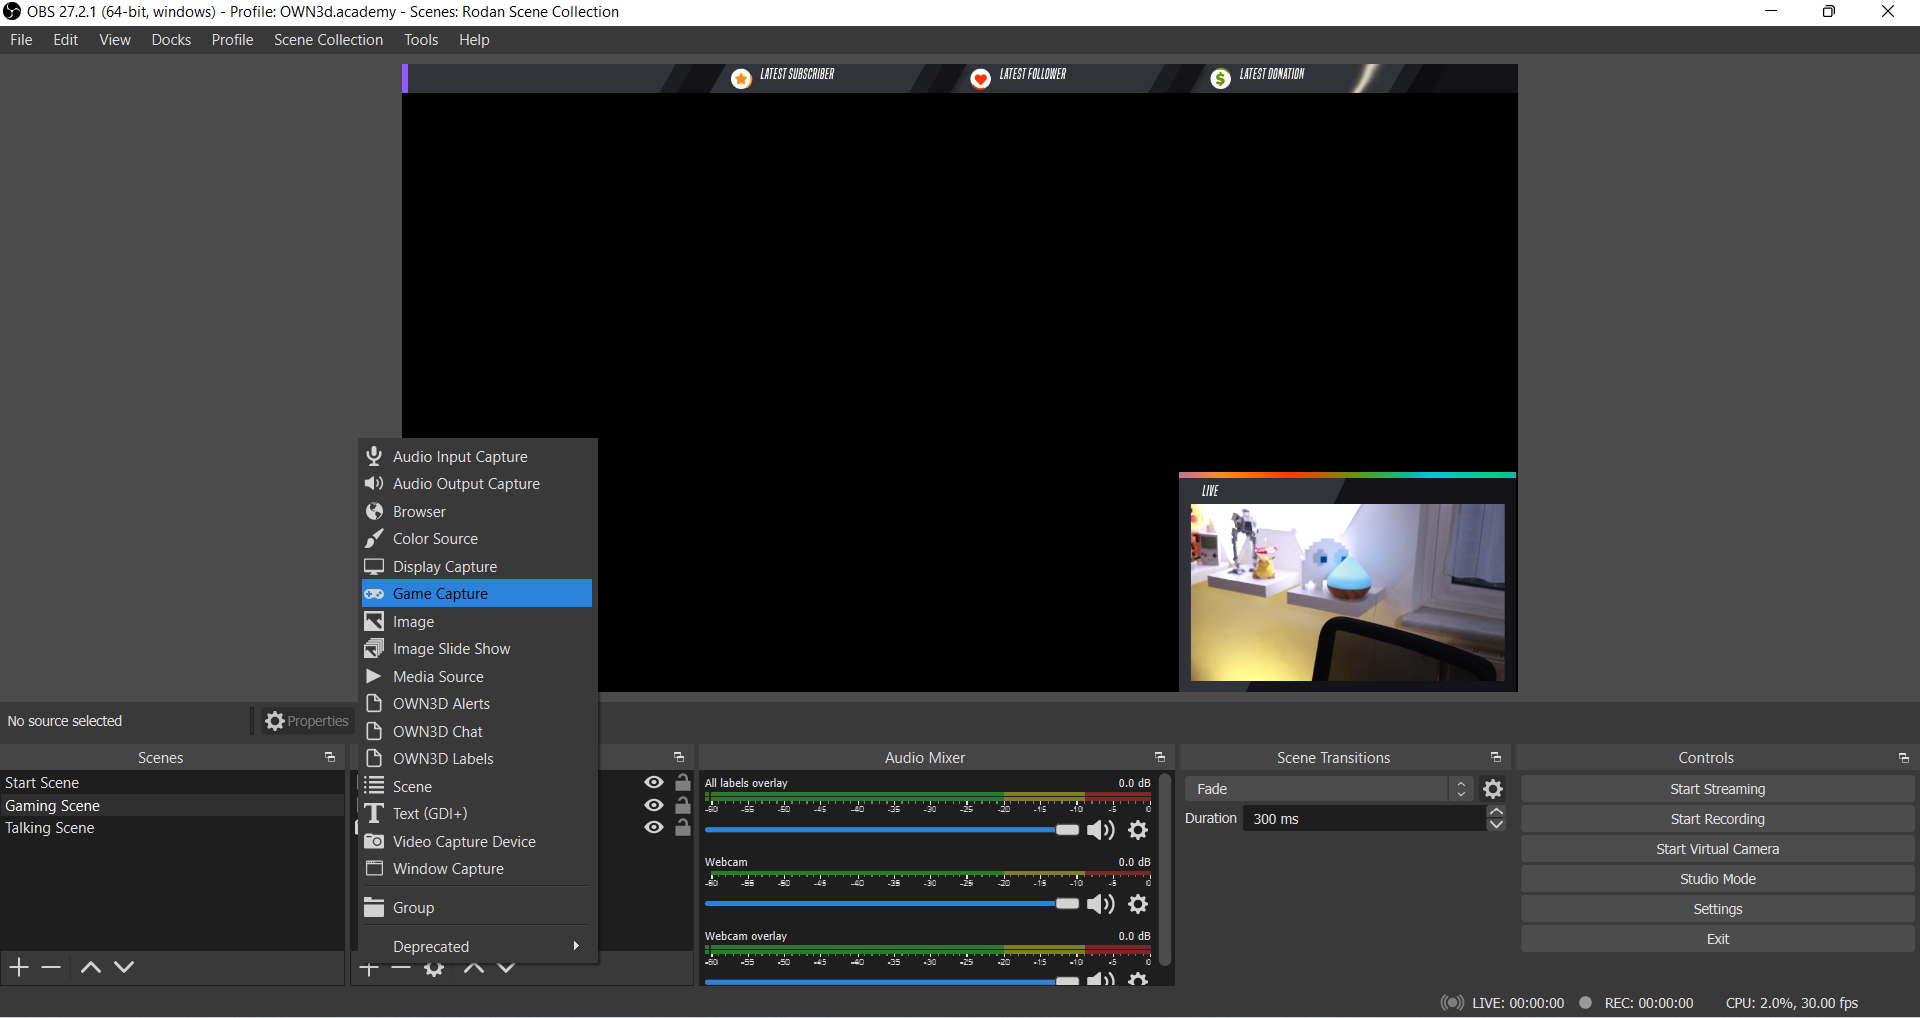Increase transition duration with up stepper
Screen dimensions: 1920x1018
coord(1496,812)
